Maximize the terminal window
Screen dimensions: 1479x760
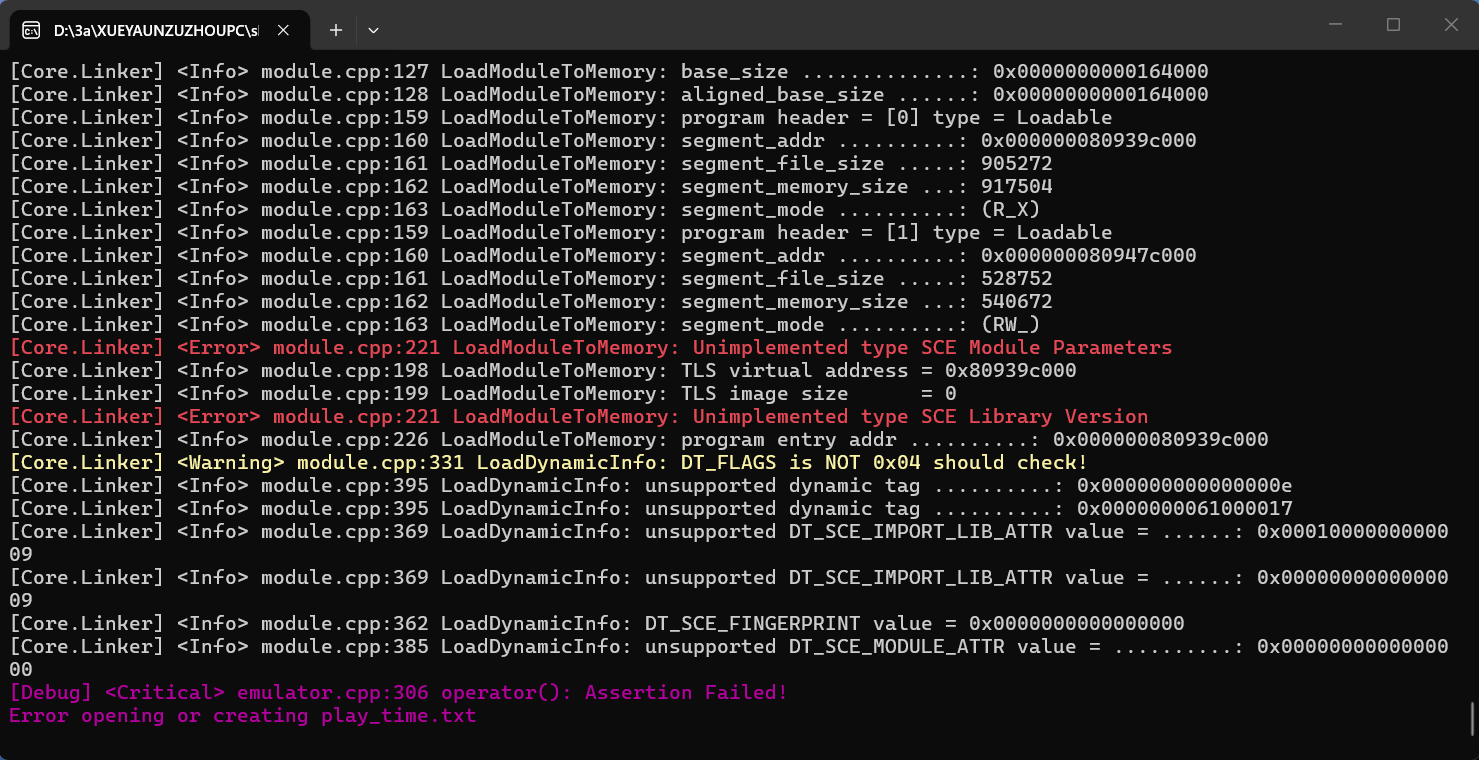1393,24
